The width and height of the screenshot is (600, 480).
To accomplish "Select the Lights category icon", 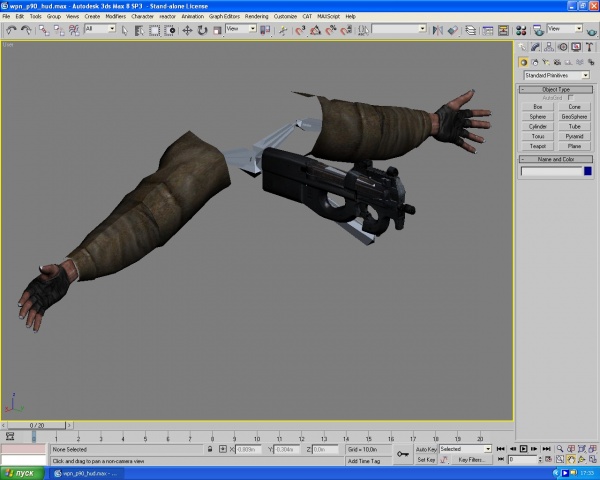I will [546, 62].
